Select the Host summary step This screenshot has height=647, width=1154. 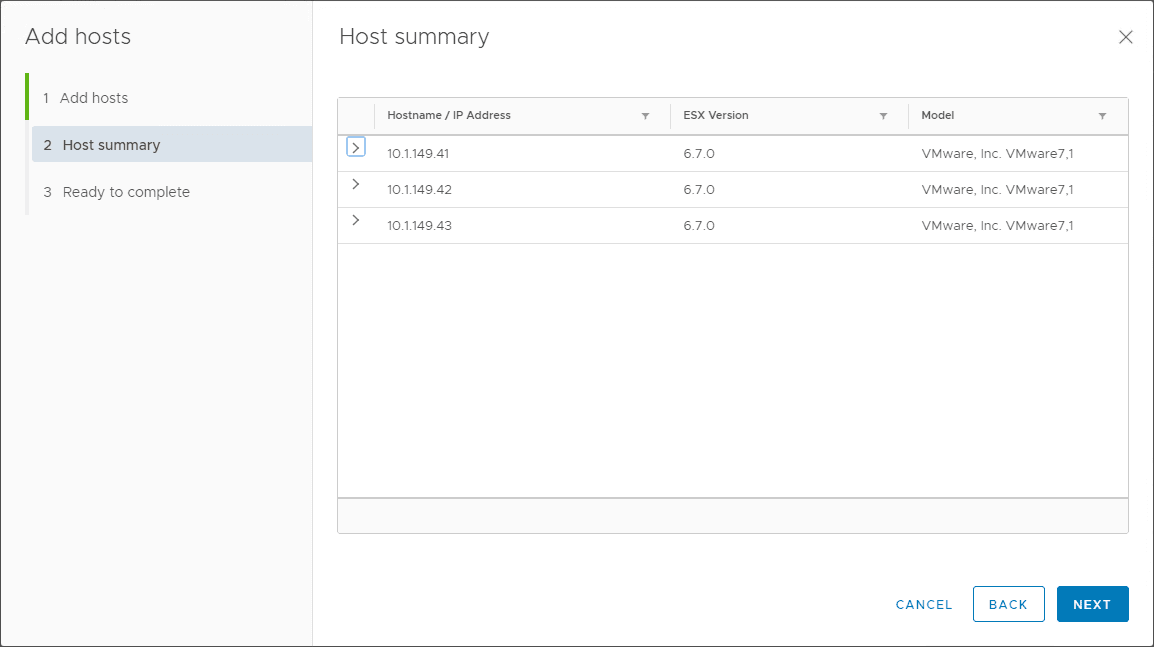111,145
